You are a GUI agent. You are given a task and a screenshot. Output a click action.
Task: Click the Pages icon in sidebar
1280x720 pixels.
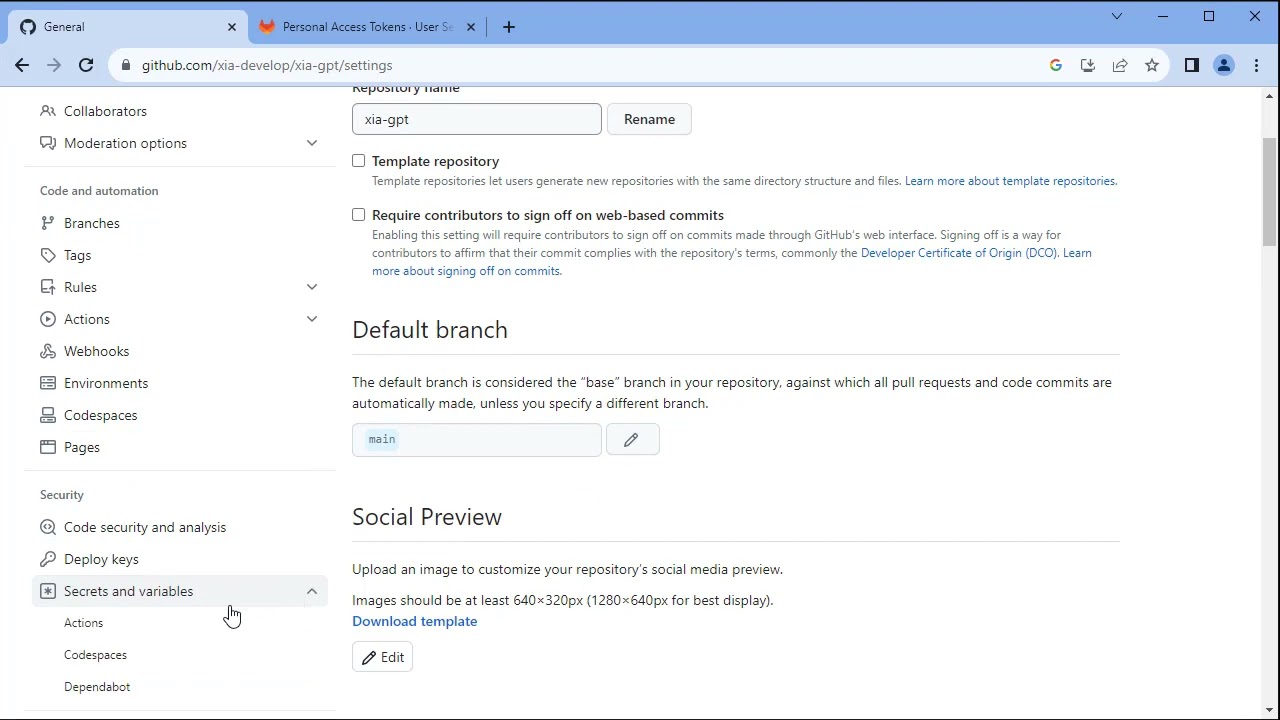(x=48, y=447)
